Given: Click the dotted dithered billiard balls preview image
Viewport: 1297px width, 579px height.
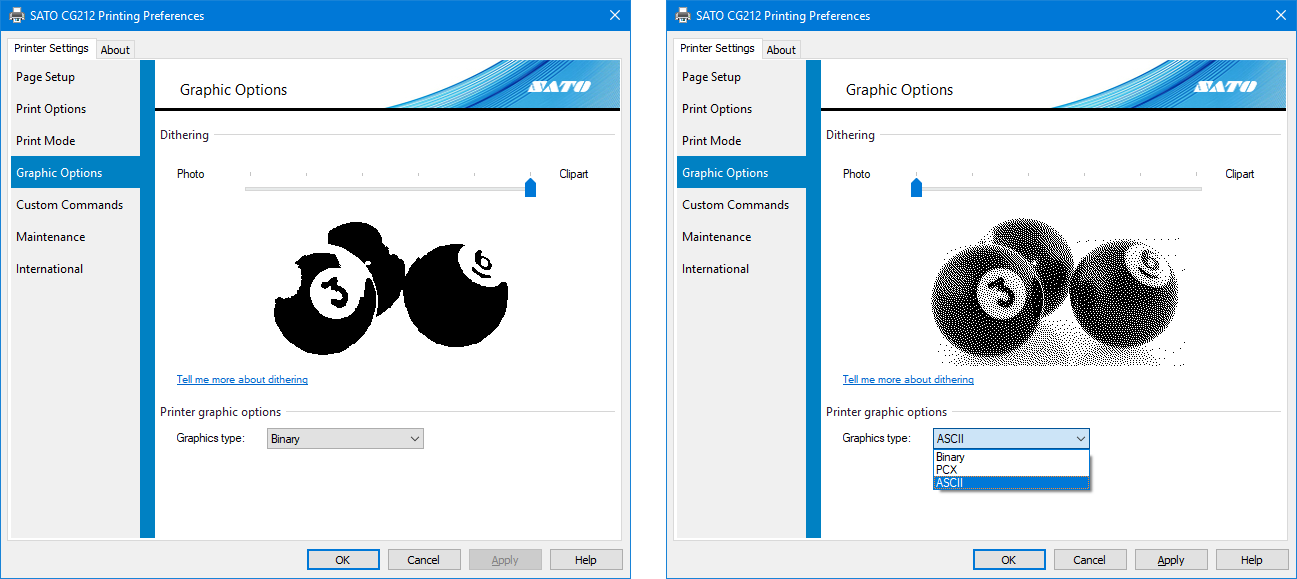Looking at the screenshot, I should point(1059,291).
